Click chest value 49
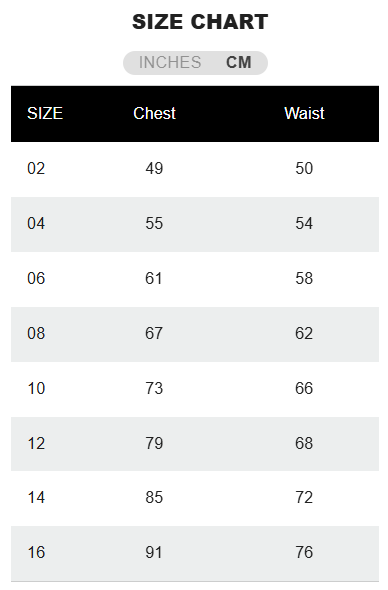Screen dimensions: 388x590 pyautogui.click(x=154, y=169)
